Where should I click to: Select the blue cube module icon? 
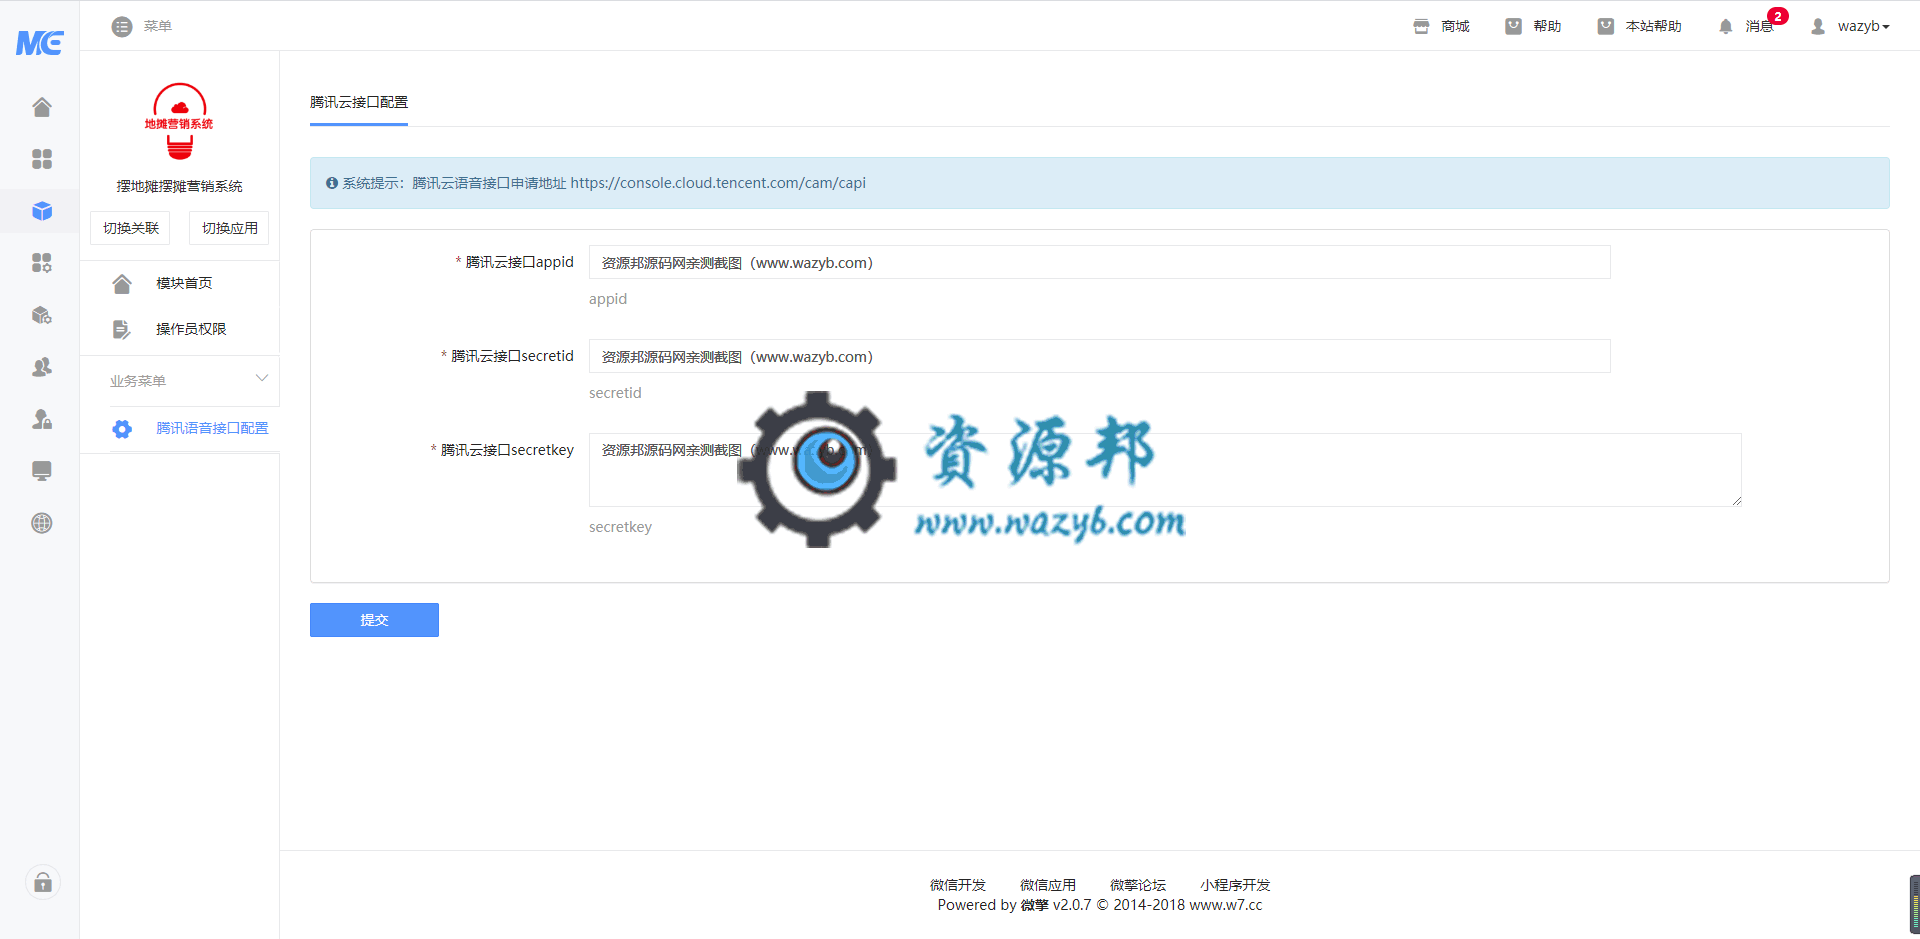coord(42,211)
